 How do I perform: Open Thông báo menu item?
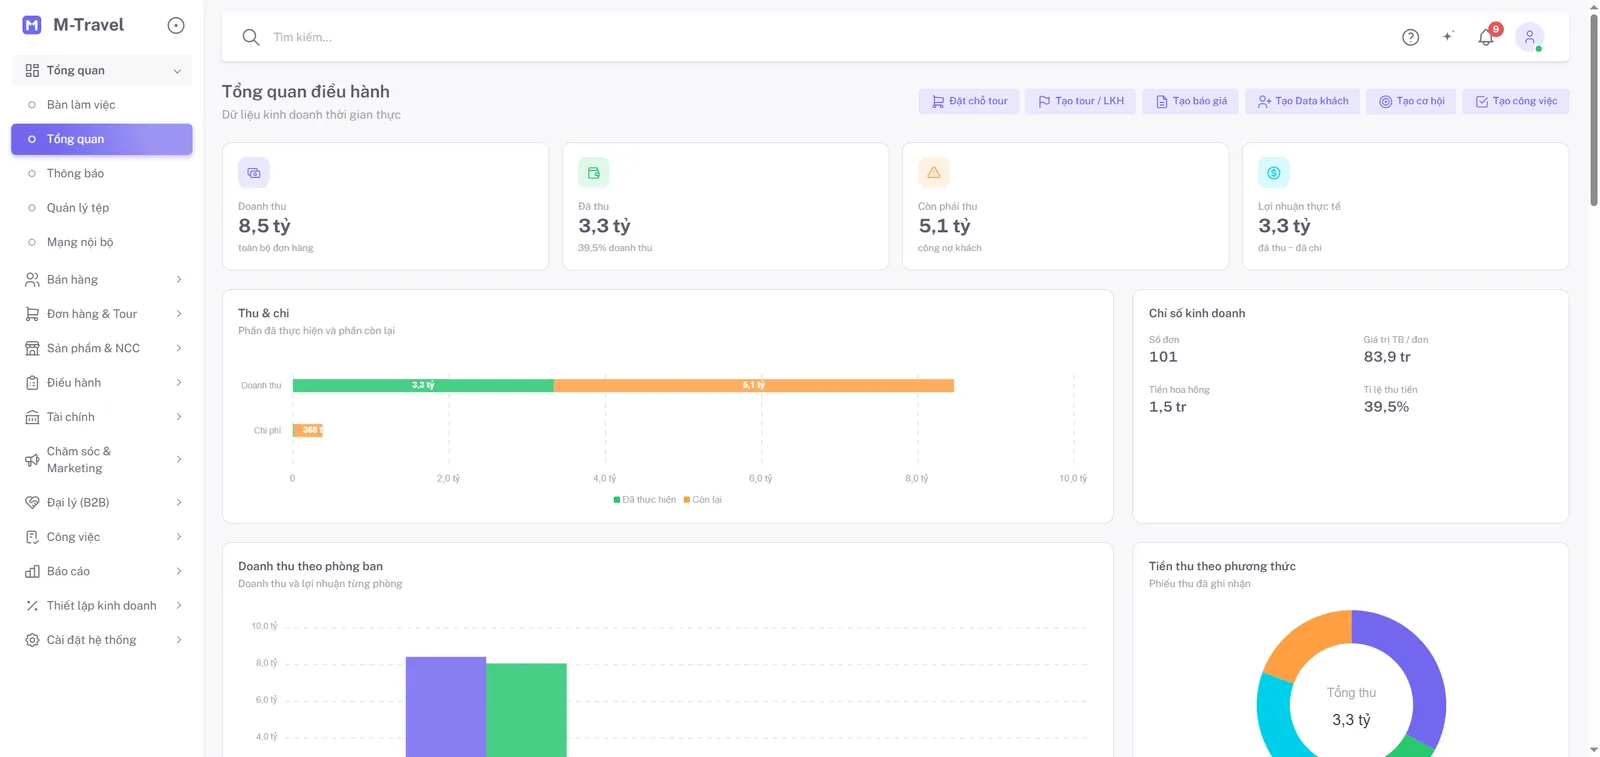102,174
